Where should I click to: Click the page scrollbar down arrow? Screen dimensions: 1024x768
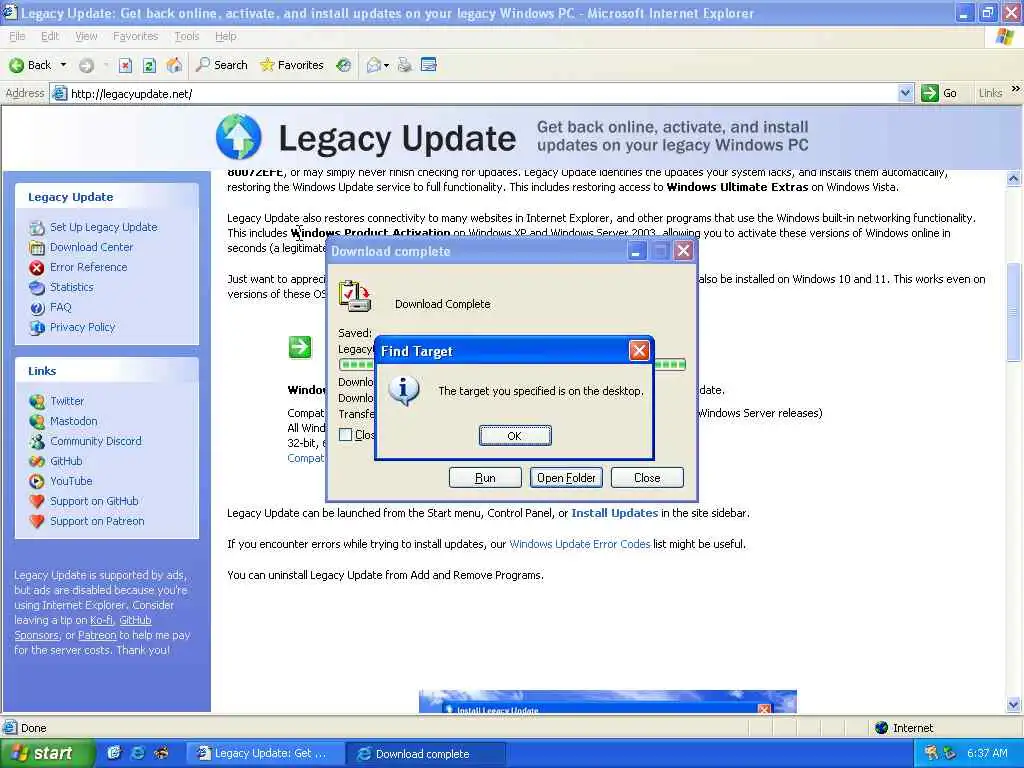1014,704
